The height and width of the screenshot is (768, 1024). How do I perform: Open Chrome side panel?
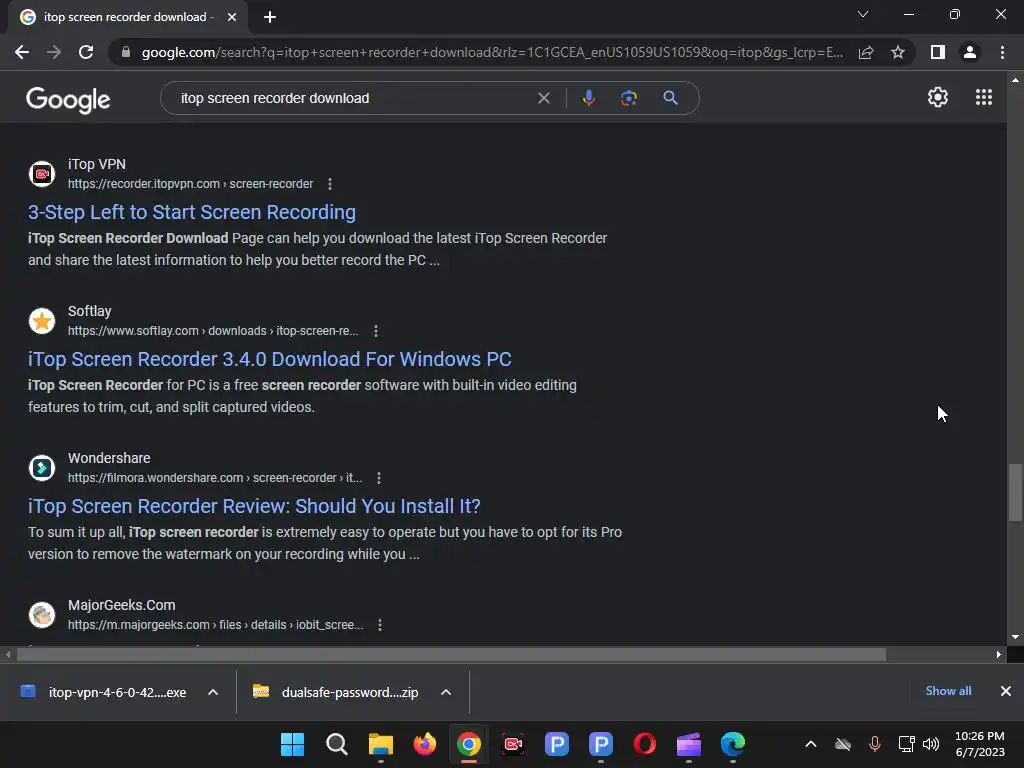(938, 52)
